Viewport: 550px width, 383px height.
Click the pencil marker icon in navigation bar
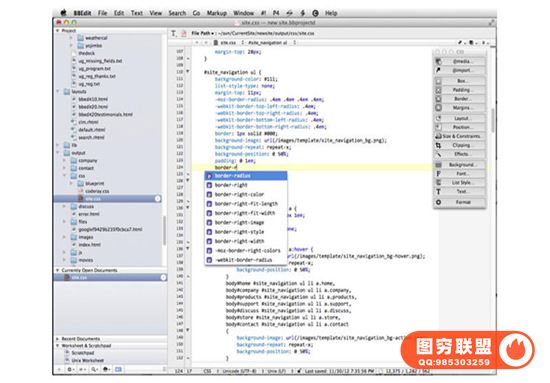coord(461,42)
